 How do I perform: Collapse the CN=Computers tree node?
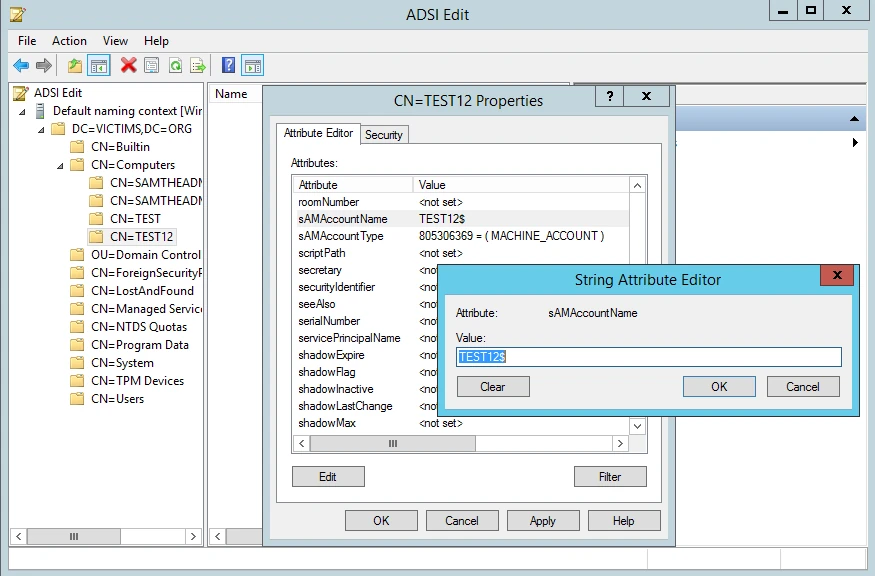coord(60,166)
